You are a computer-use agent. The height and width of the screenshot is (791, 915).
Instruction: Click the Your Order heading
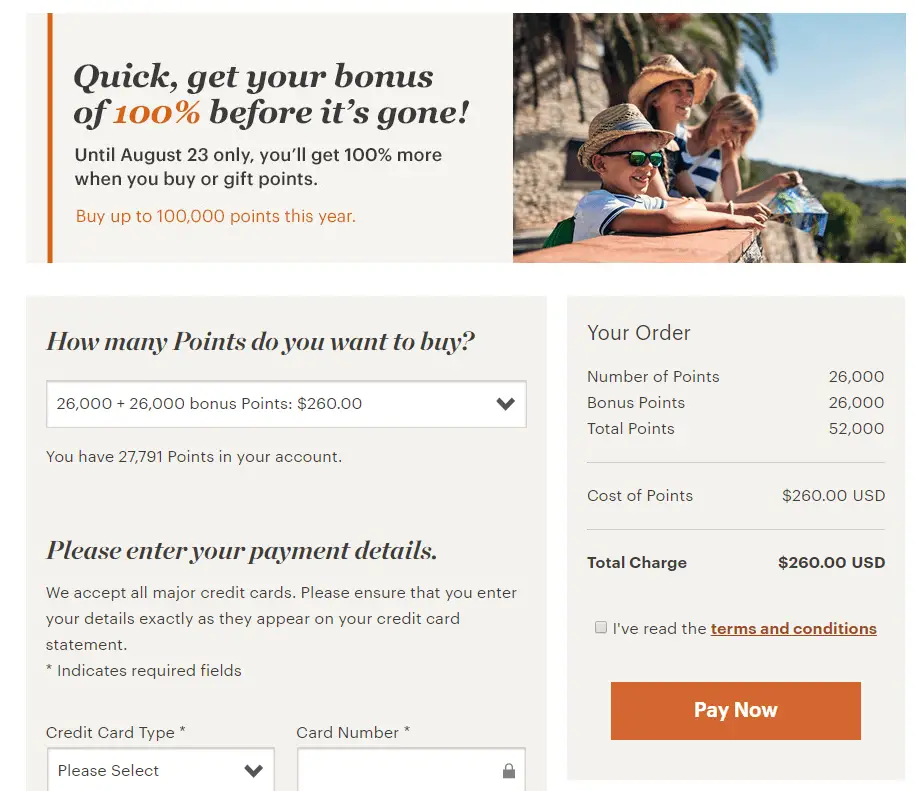pyautogui.click(x=639, y=333)
